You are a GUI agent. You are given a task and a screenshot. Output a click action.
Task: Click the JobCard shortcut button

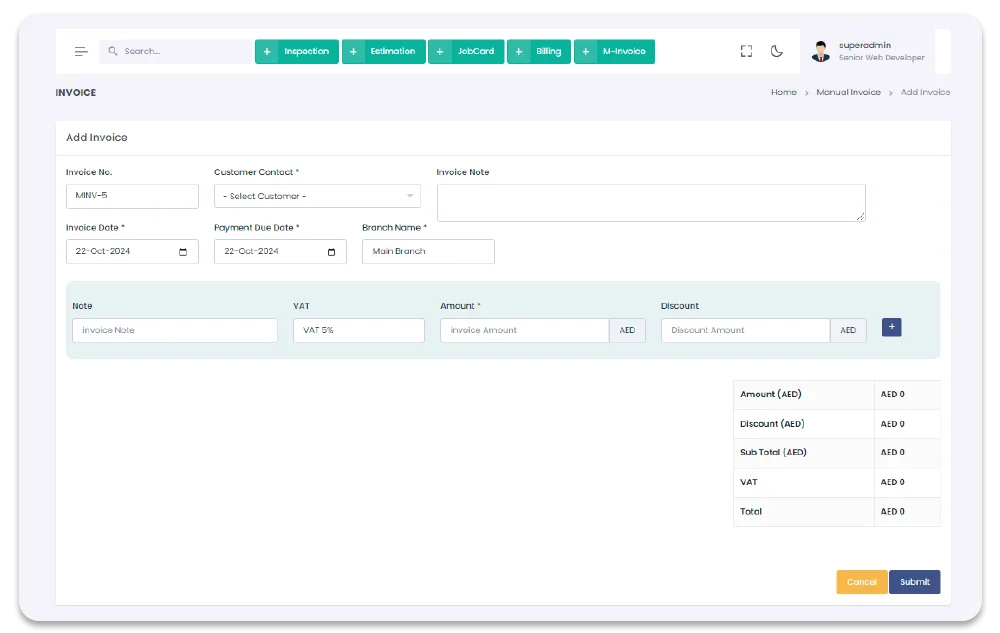(466, 51)
